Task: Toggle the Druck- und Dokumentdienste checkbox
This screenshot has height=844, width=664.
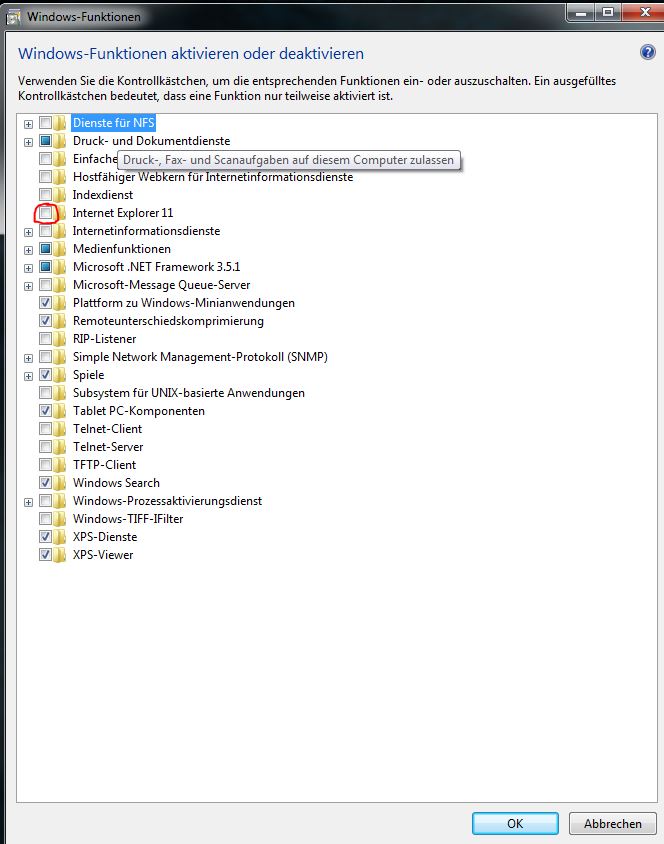Action: [46, 141]
